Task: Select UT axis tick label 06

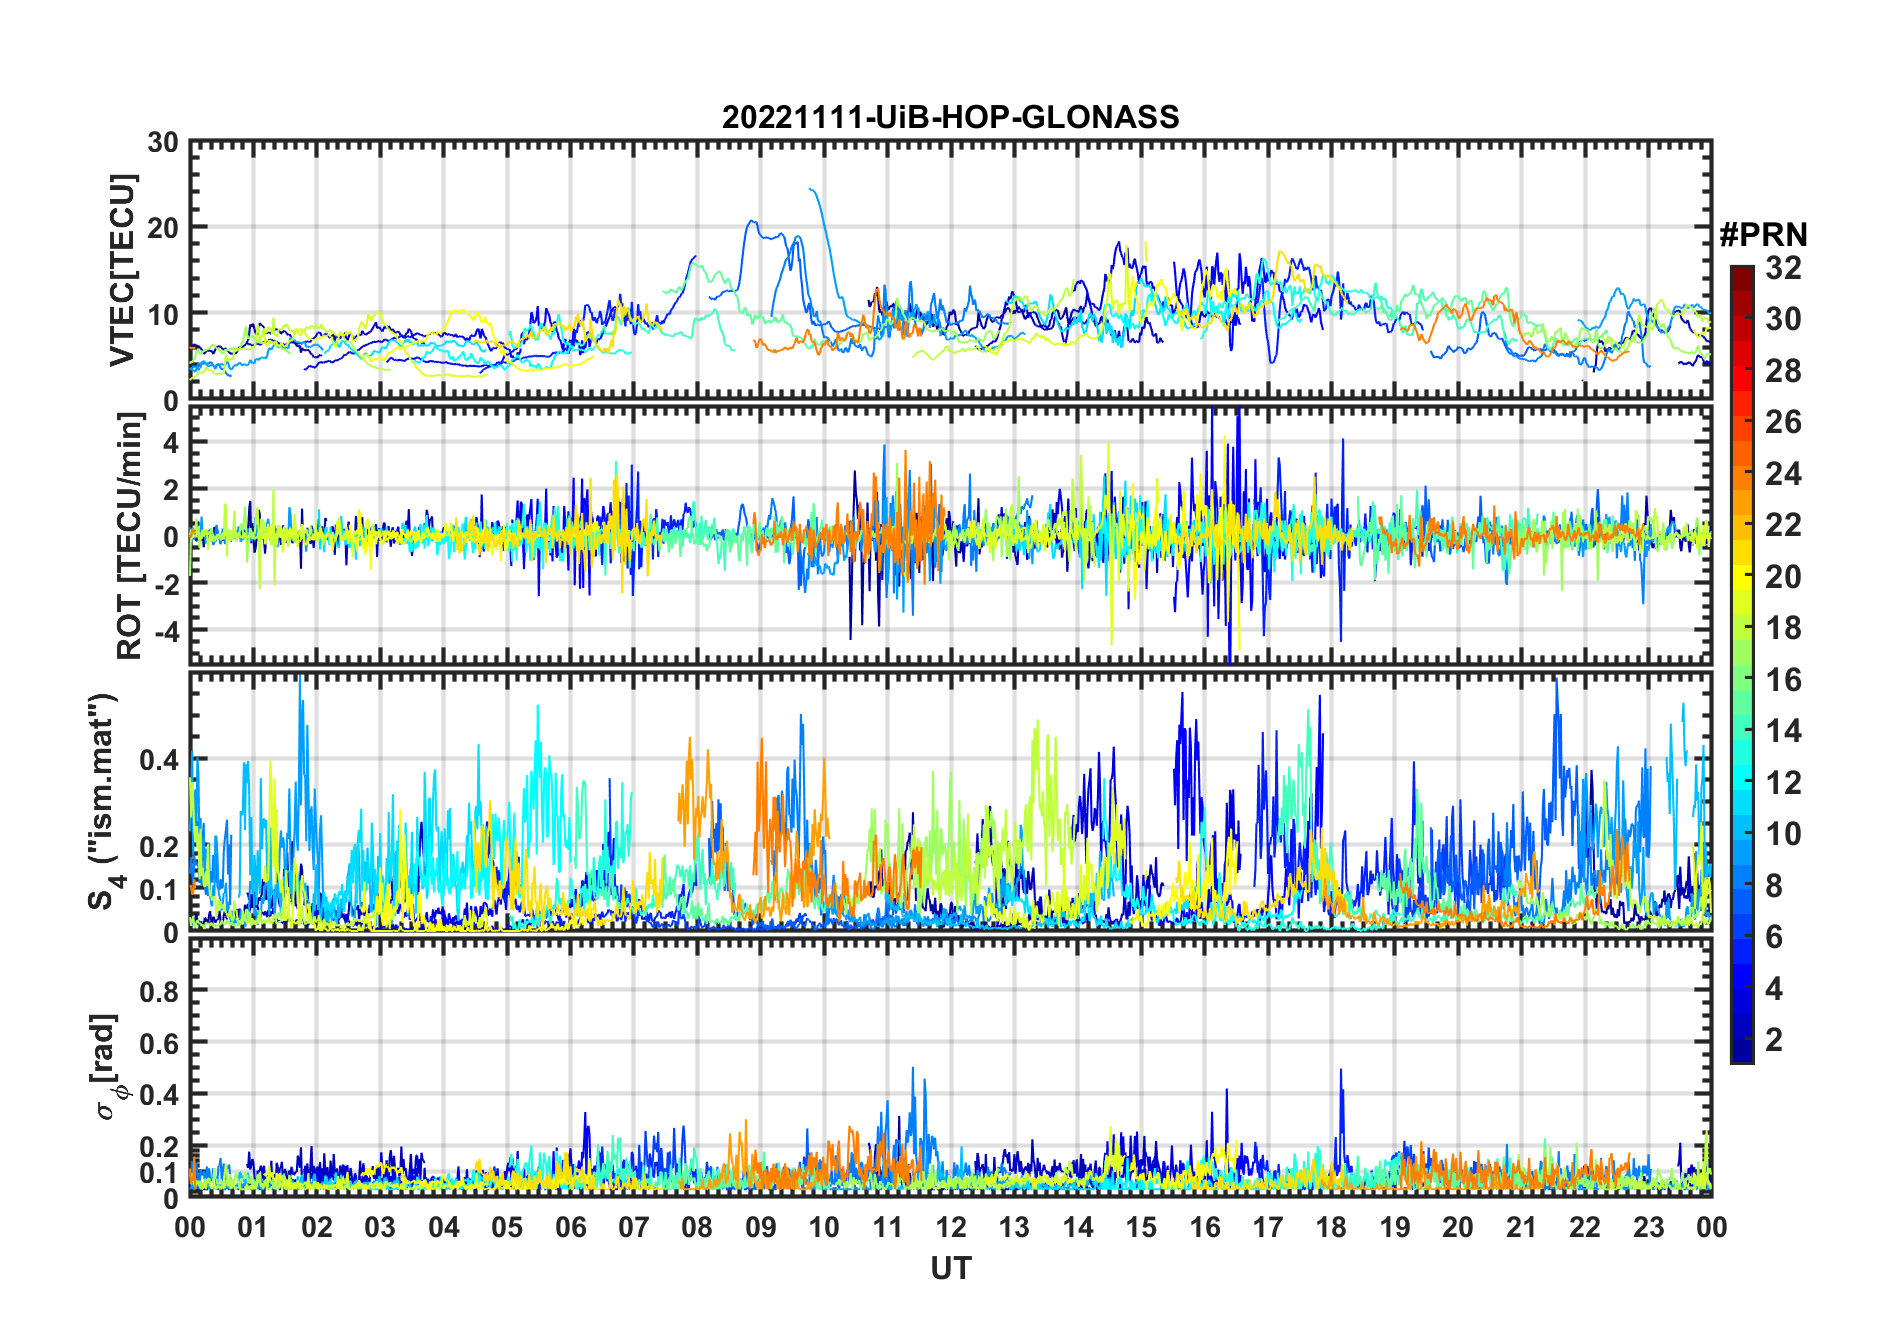Action: pos(571,1227)
